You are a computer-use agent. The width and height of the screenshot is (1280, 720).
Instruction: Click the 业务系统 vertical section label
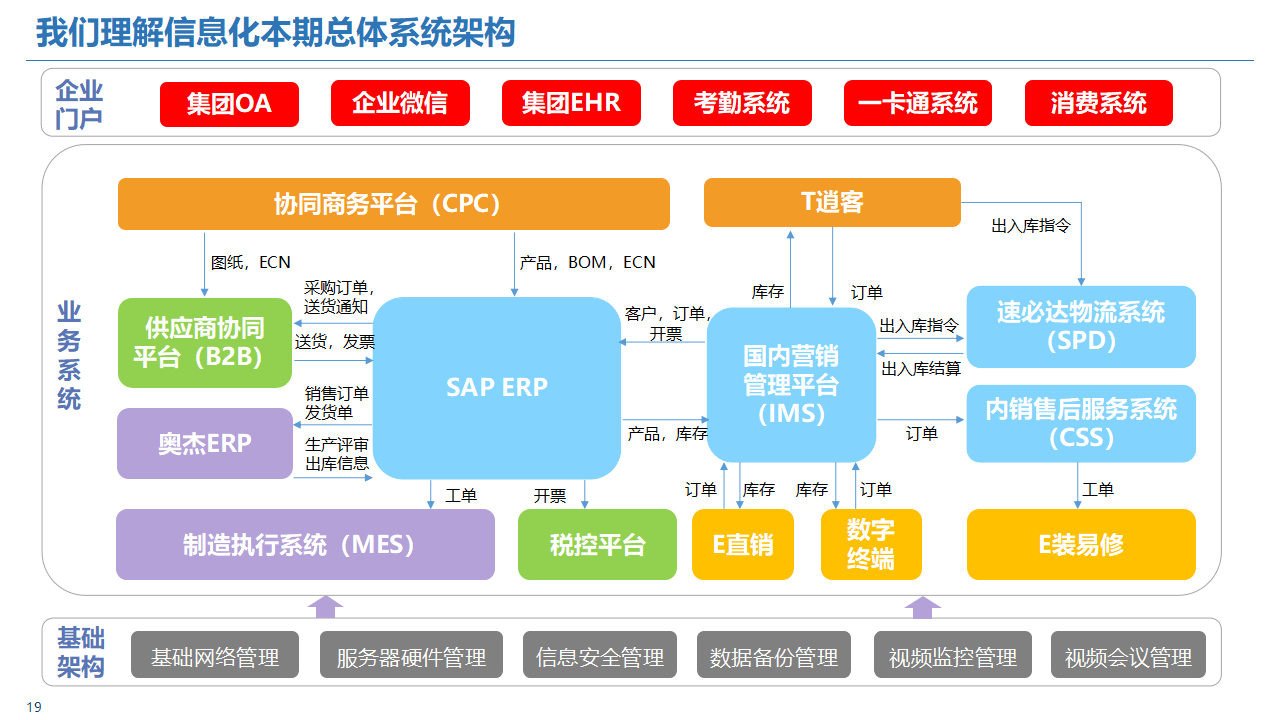coord(69,357)
